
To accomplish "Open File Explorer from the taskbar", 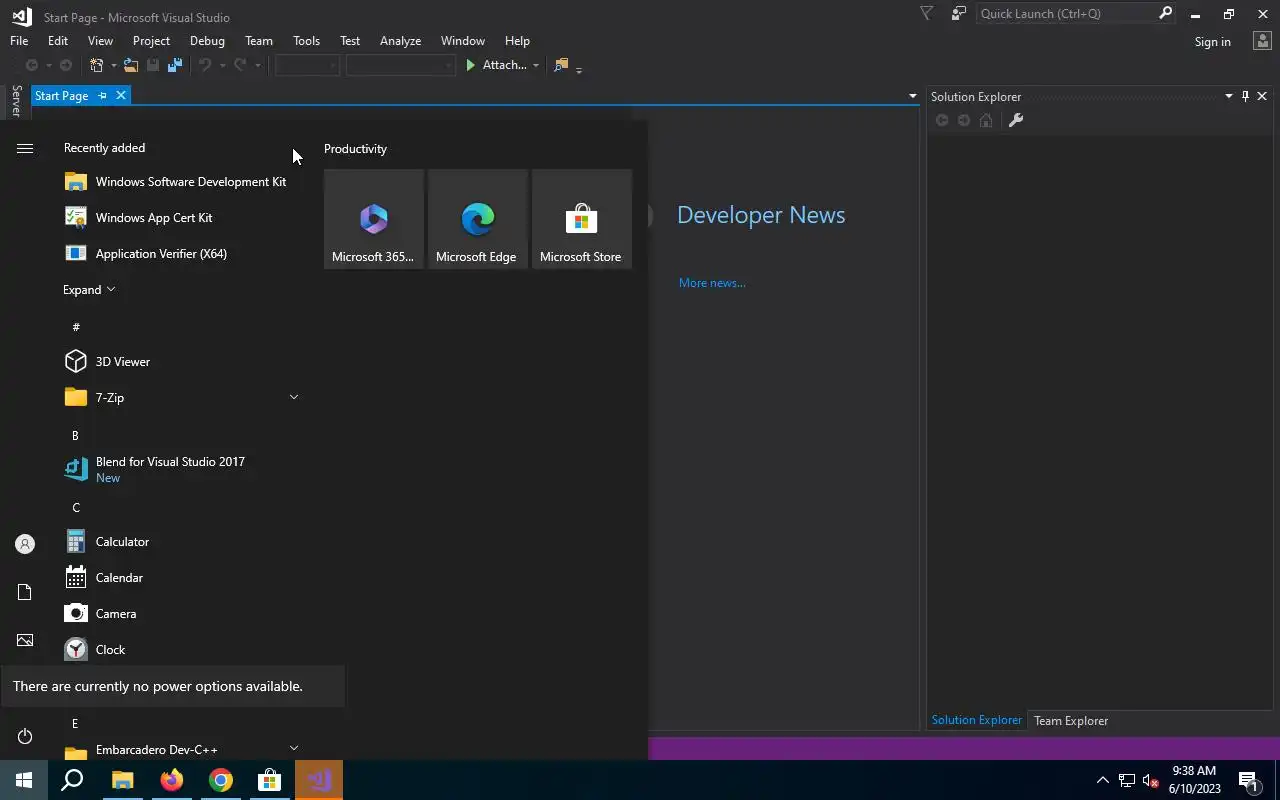I will [122, 780].
